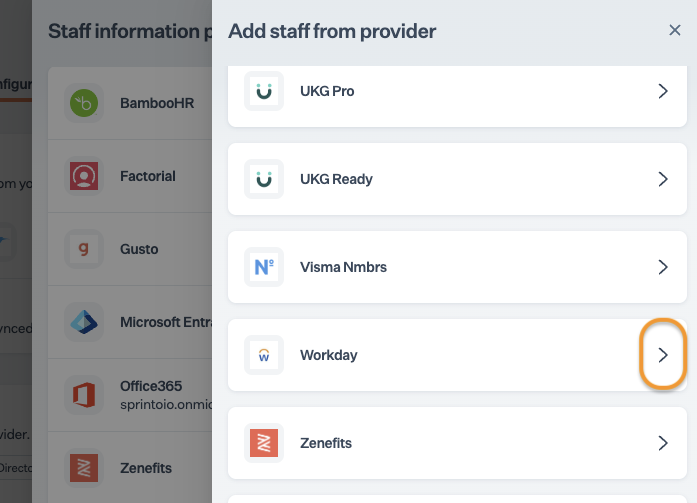Click the BambooHR logo in background list
The height and width of the screenshot is (503, 697).
84,103
